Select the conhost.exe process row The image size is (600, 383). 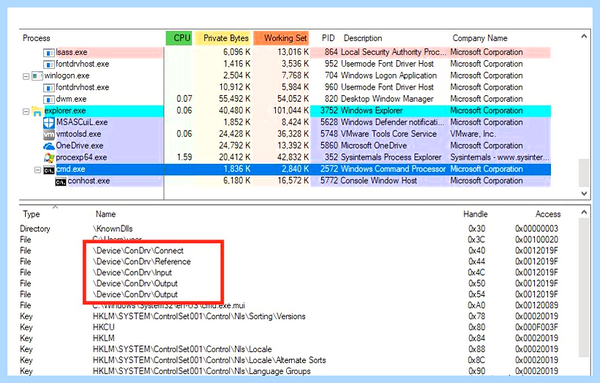pyautogui.click(x=285, y=181)
